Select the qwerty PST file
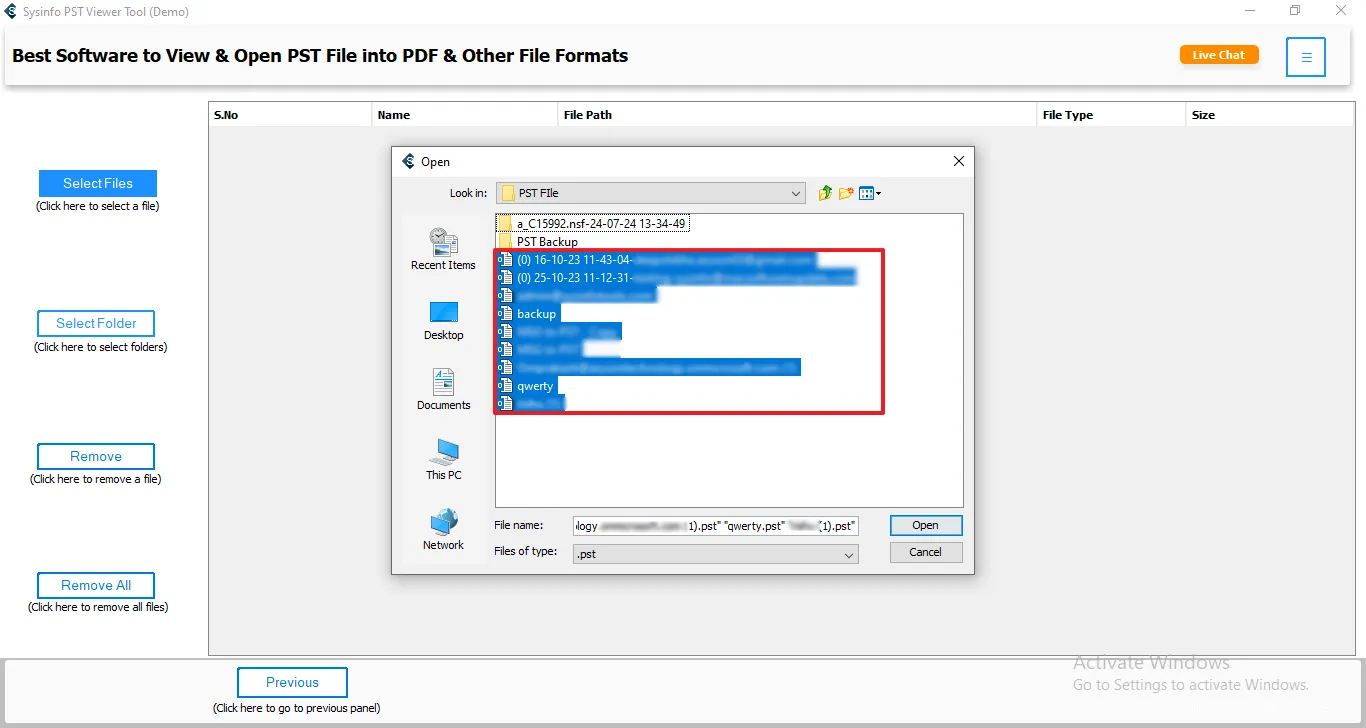 (527, 386)
